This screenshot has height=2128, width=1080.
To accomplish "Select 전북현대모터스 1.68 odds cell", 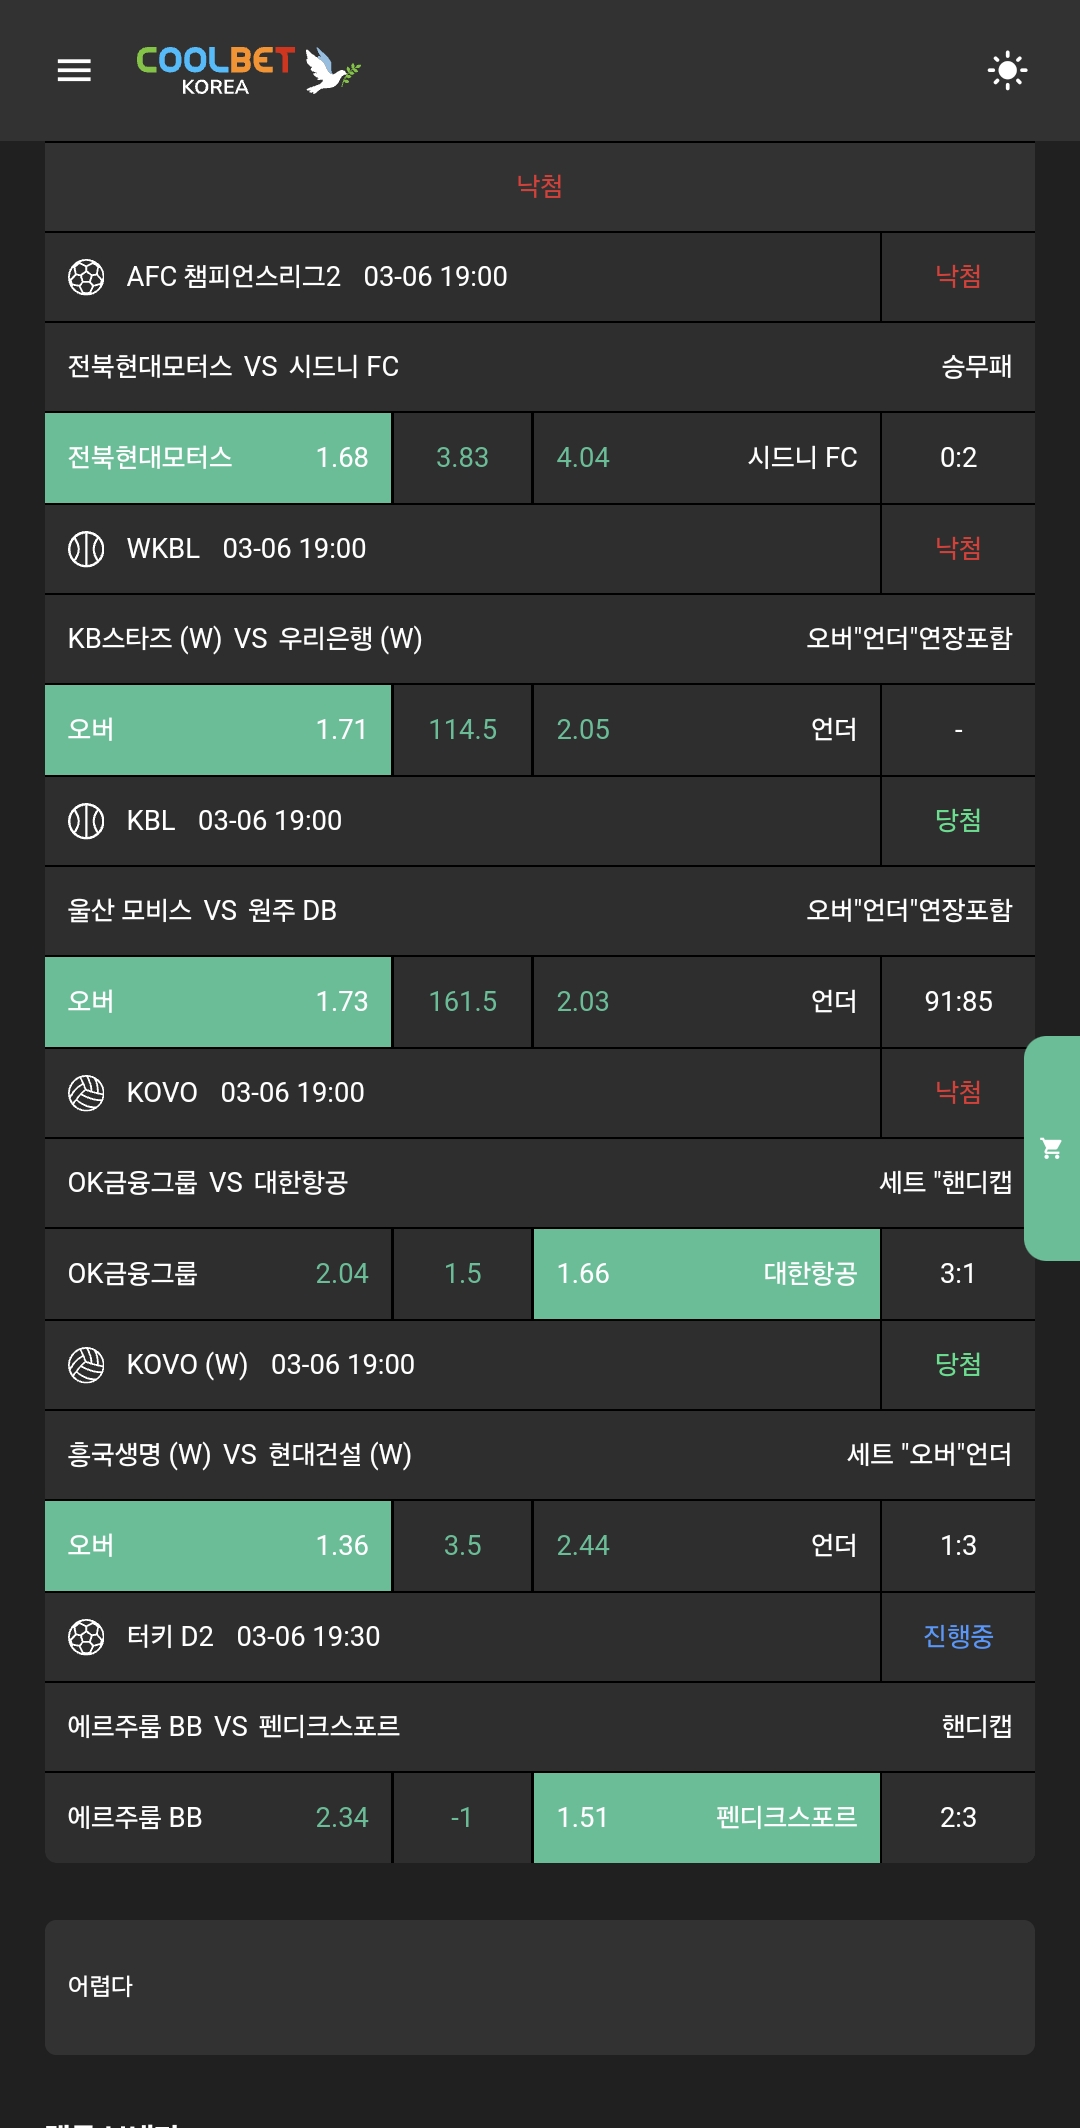I will (x=218, y=458).
